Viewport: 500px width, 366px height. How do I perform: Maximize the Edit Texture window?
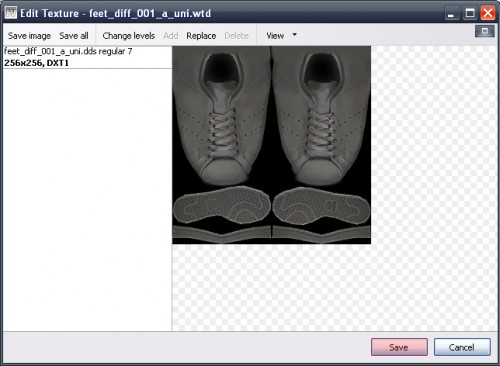click(x=470, y=14)
